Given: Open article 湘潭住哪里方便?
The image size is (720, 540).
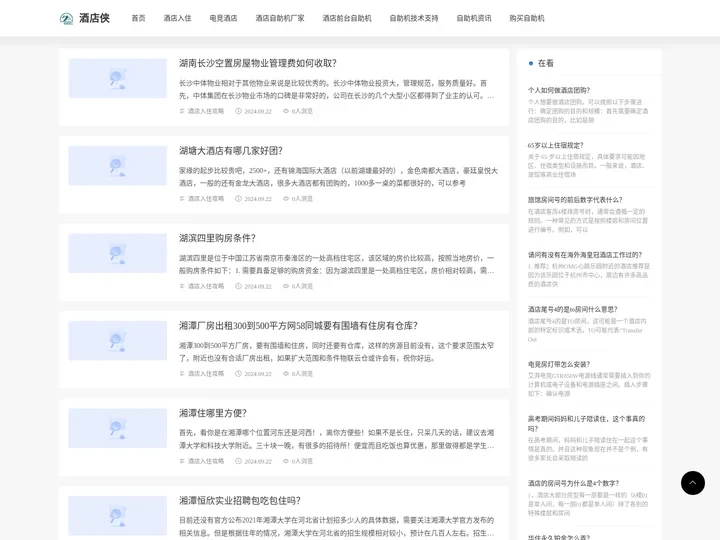Looking at the screenshot, I should pyautogui.click(x=213, y=413).
